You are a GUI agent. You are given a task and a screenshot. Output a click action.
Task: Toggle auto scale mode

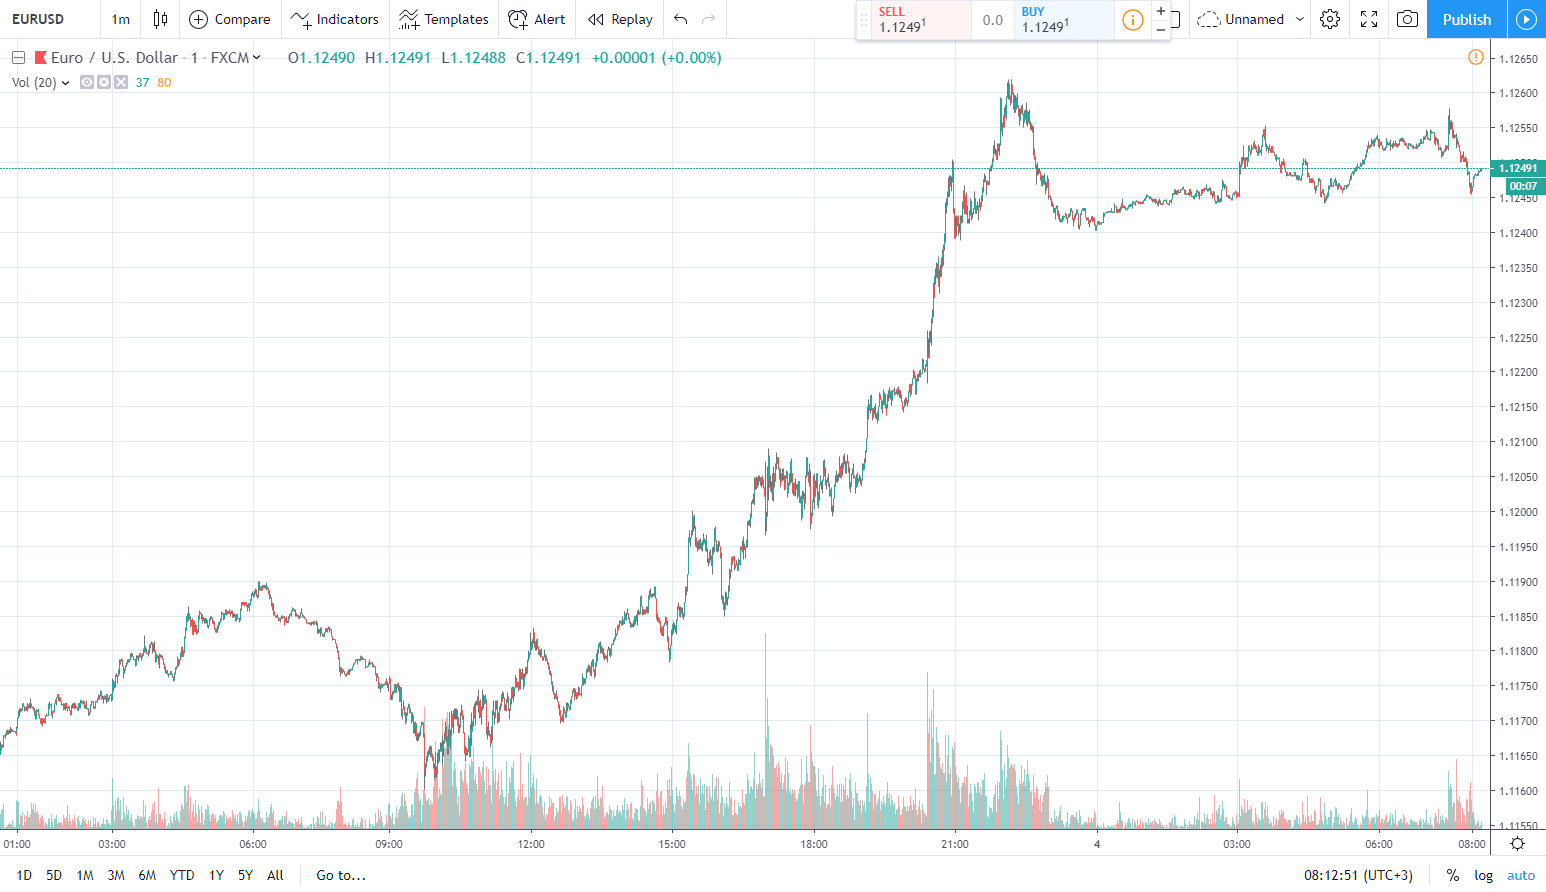coord(1521,875)
